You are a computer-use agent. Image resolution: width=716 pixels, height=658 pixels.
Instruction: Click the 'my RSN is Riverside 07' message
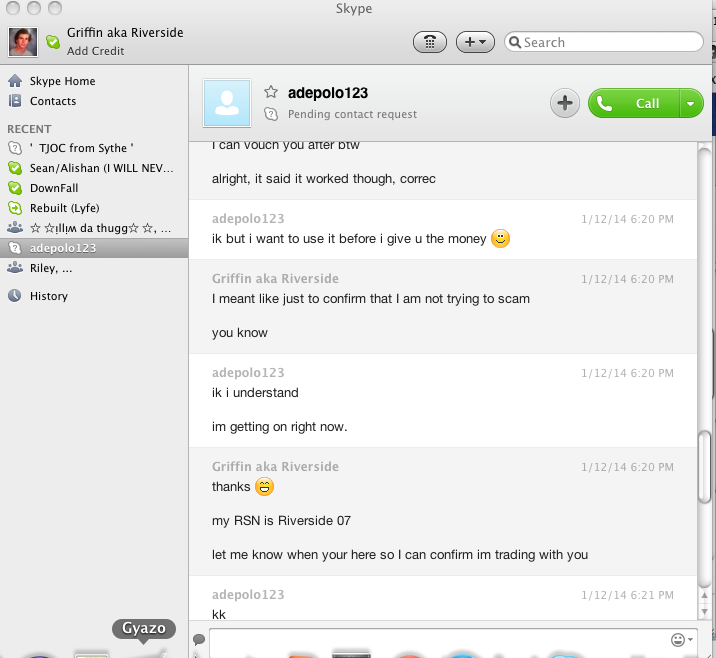[281, 521]
